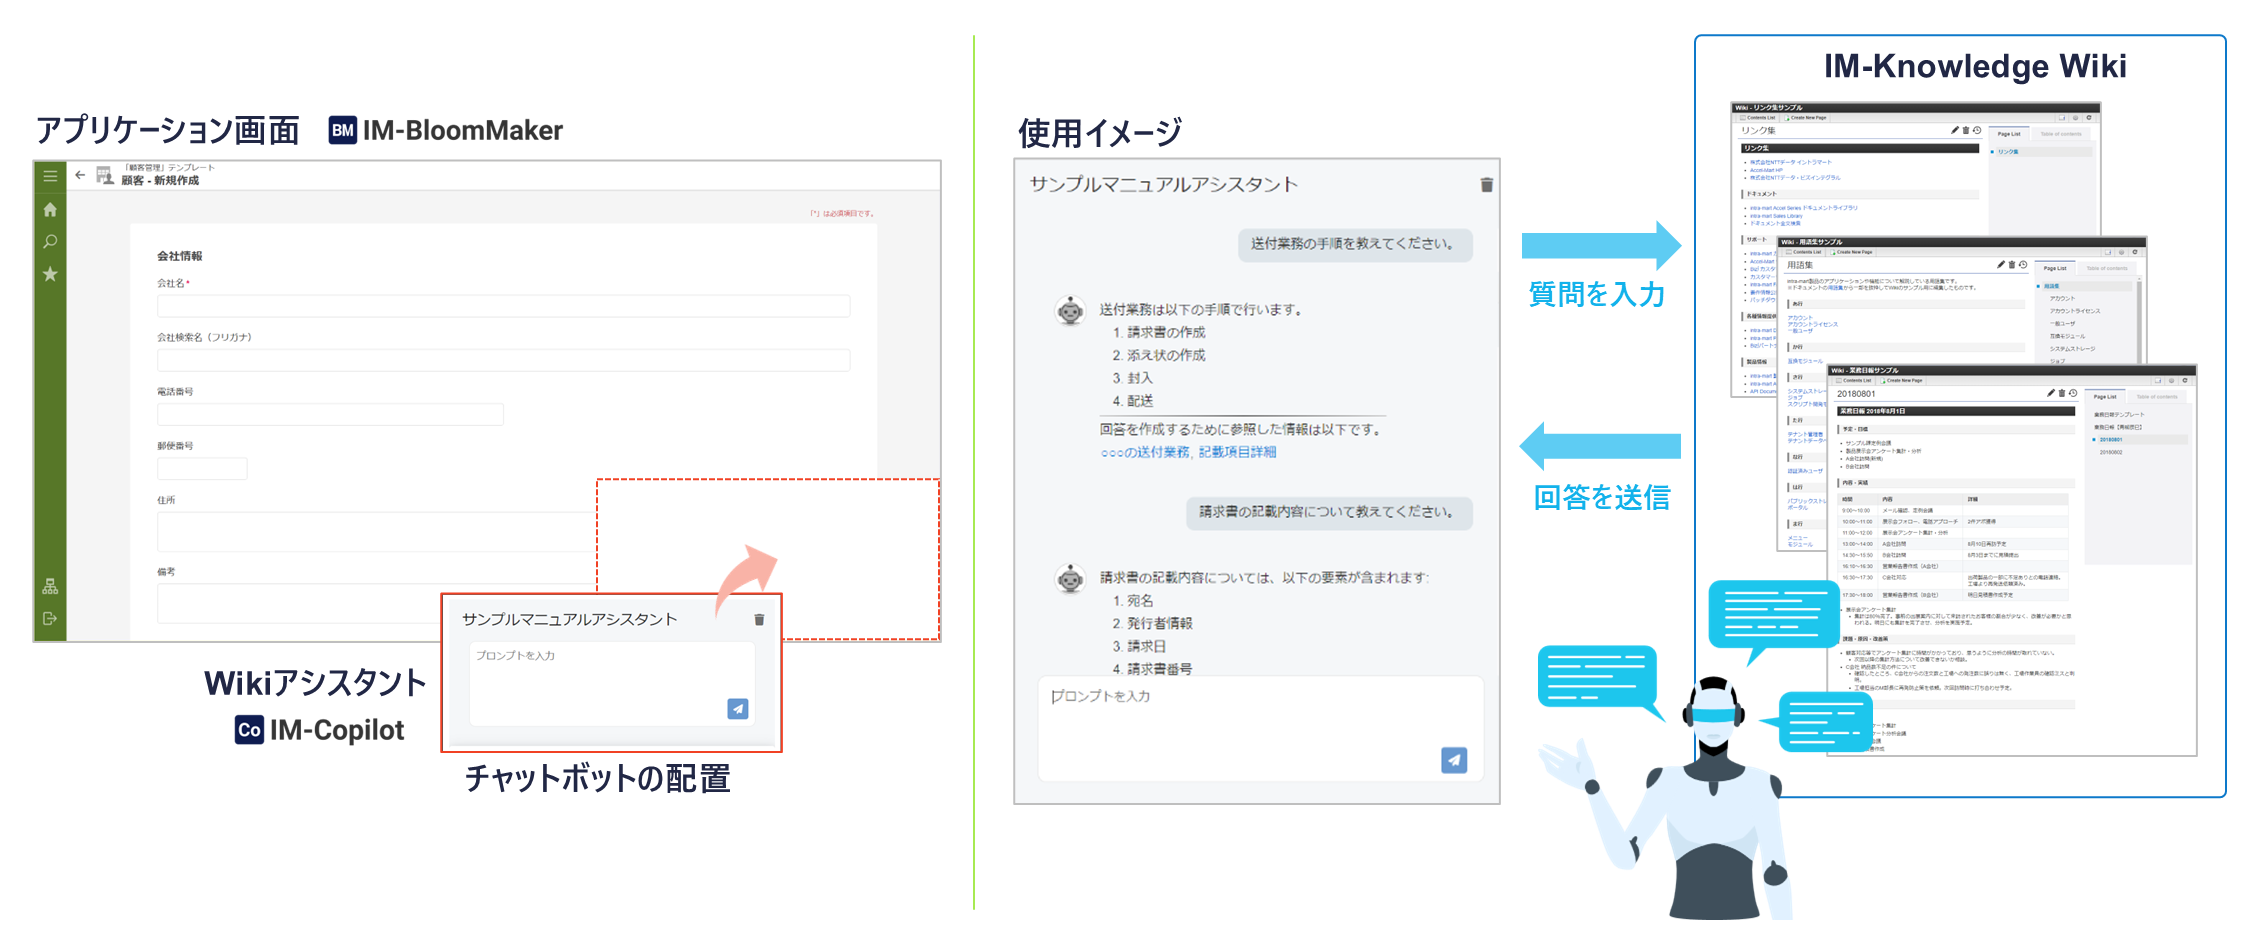
Task: Open the history clock icon in the 20180801 wiki page
Action: [2073, 393]
